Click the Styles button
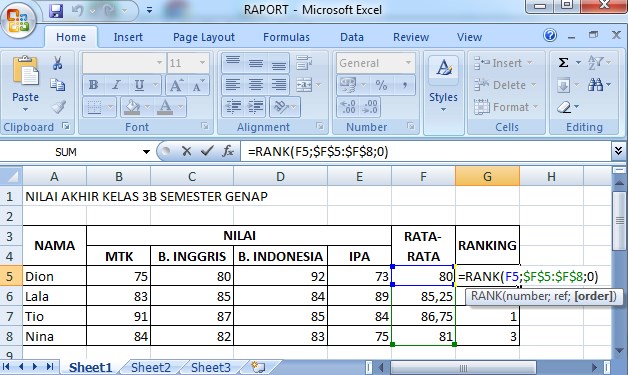Image resolution: width=628 pixels, height=375 pixels. [443, 85]
